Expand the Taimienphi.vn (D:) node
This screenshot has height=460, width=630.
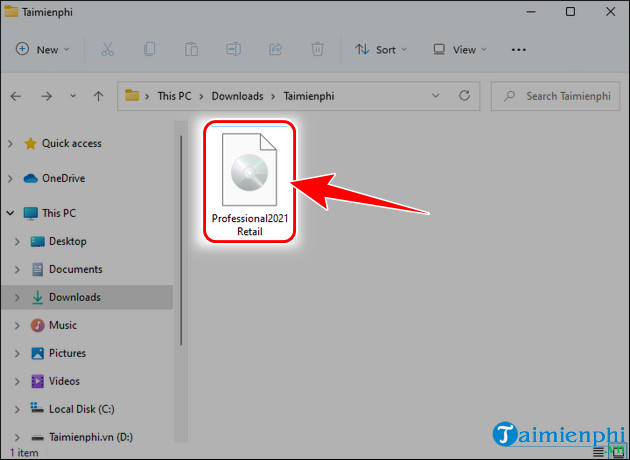click(x=17, y=437)
